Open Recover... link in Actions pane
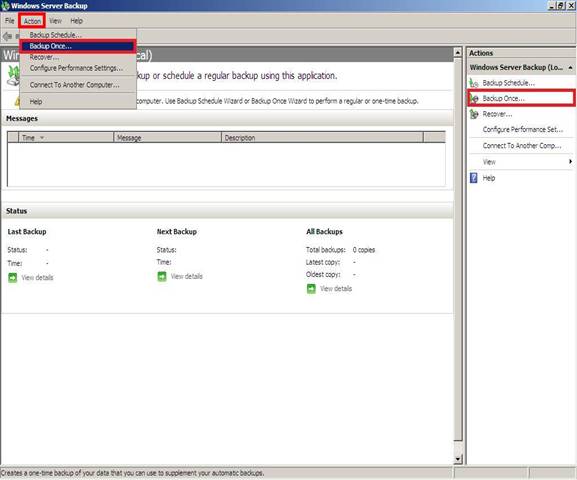 click(x=497, y=114)
